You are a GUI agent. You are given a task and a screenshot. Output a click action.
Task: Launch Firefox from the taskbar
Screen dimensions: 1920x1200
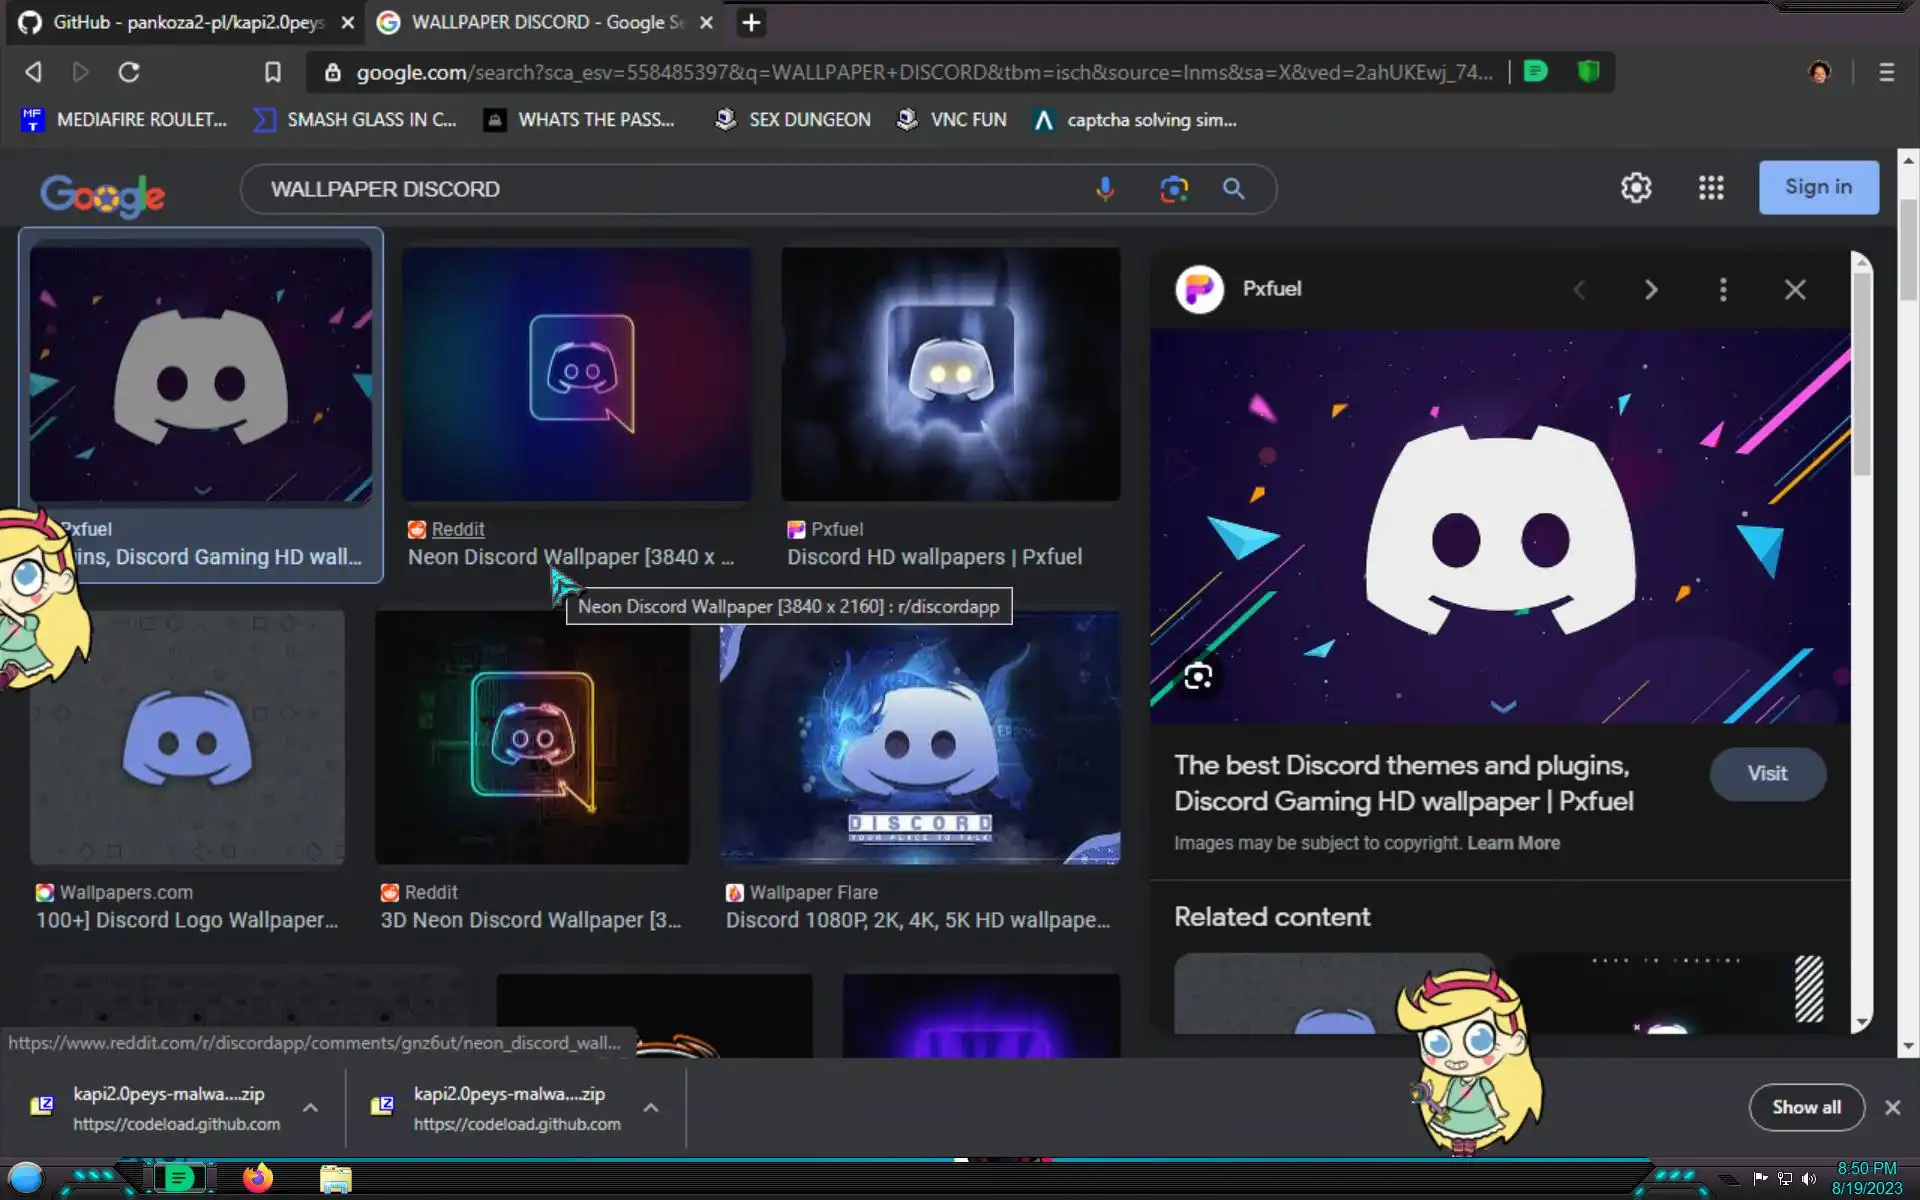tap(258, 1178)
